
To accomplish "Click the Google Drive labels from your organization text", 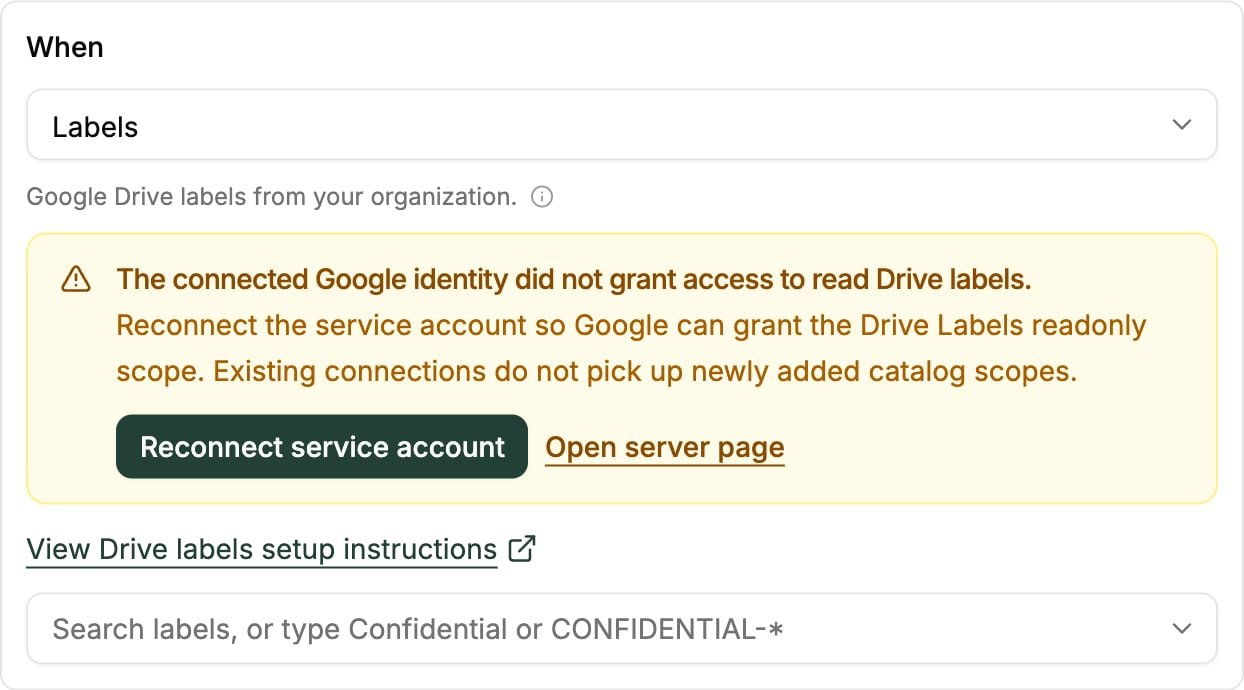I will [272, 197].
